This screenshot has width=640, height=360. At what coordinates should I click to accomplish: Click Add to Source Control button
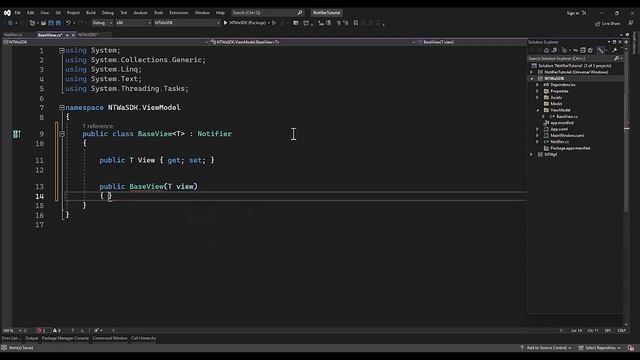coord(547,348)
